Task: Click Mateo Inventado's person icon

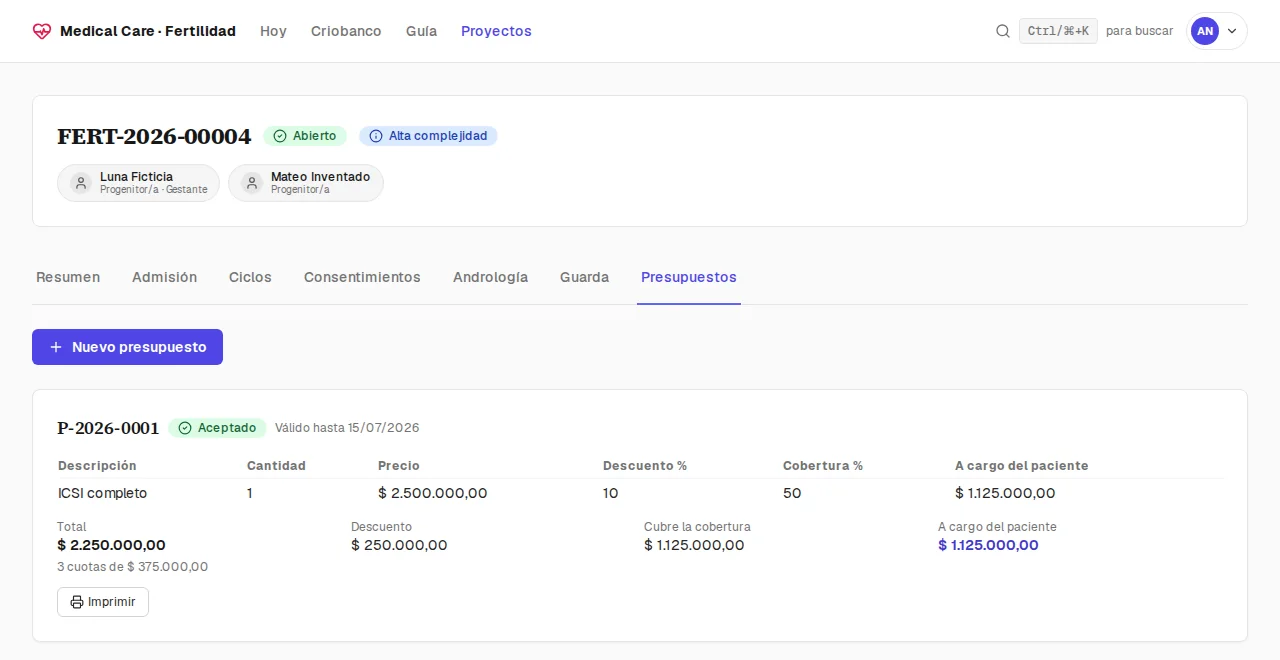Action: [252, 183]
